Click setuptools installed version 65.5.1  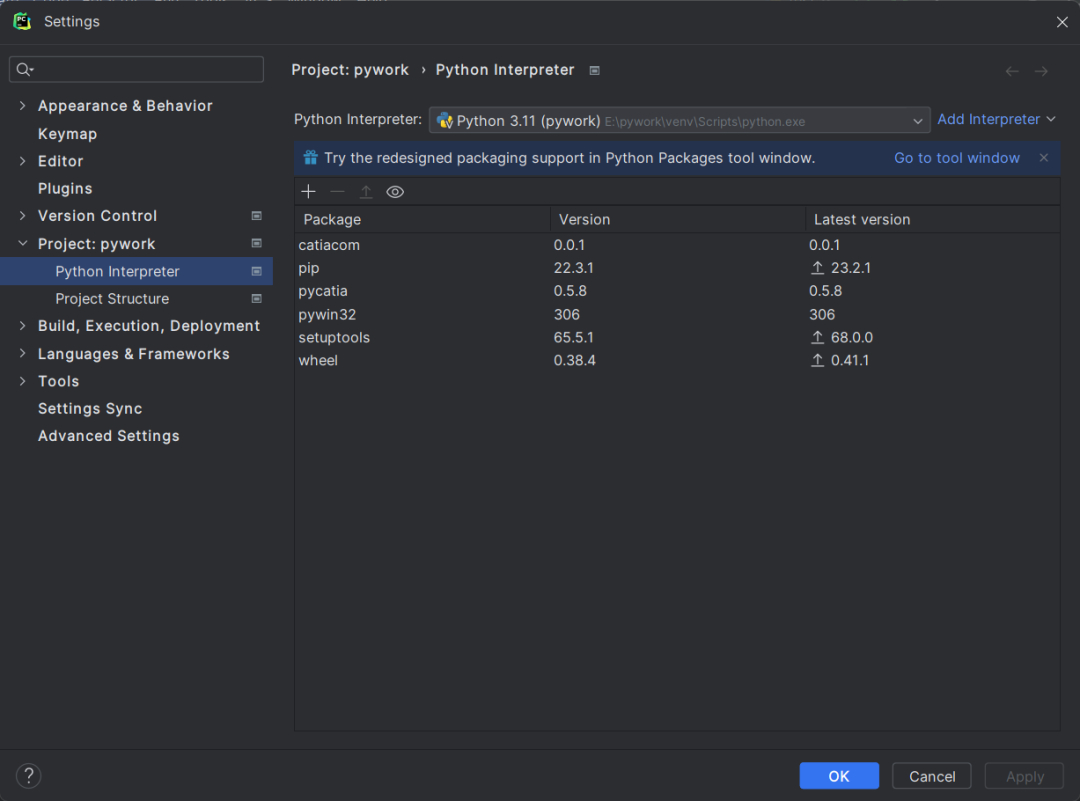coord(574,337)
